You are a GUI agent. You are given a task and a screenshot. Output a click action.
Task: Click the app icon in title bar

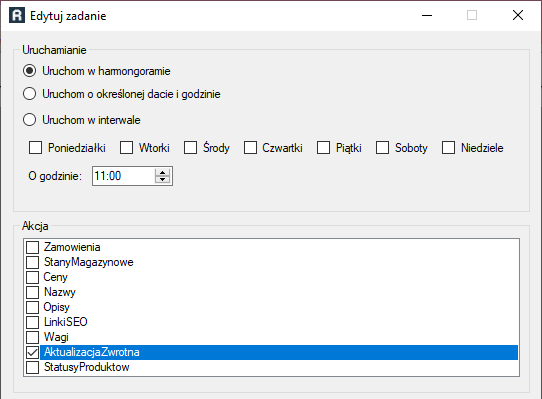point(17,16)
